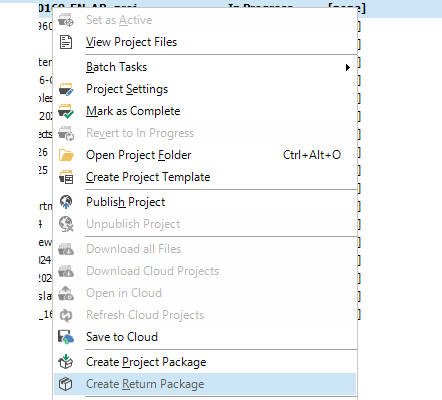This screenshot has height=400, width=442.
Task: Click the Open in Cloud icon
Action: pyautogui.click(x=66, y=293)
